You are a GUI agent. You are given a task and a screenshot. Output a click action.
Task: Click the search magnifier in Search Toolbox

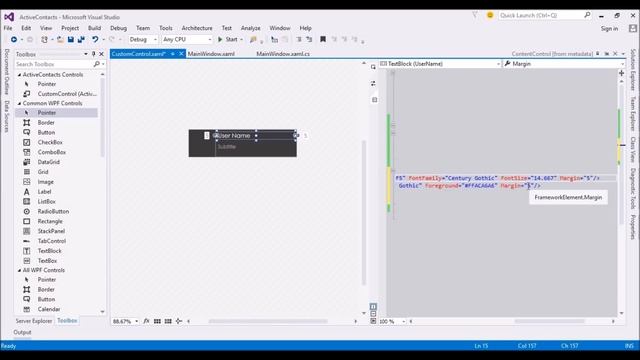click(x=97, y=64)
